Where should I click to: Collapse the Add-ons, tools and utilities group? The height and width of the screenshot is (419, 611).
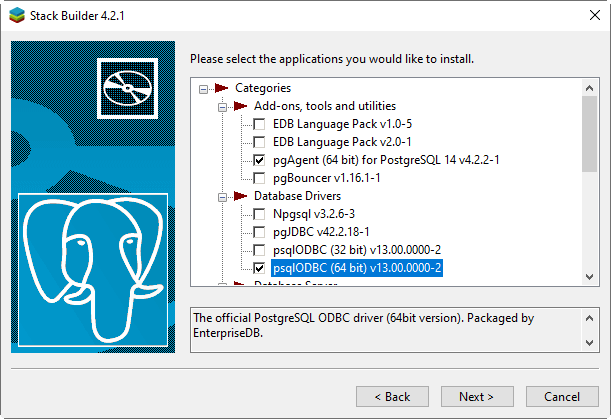(x=221, y=106)
